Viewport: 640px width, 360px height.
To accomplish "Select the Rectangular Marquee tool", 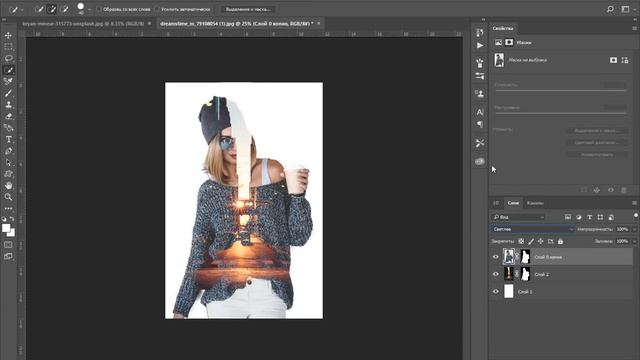I will click(9, 47).
